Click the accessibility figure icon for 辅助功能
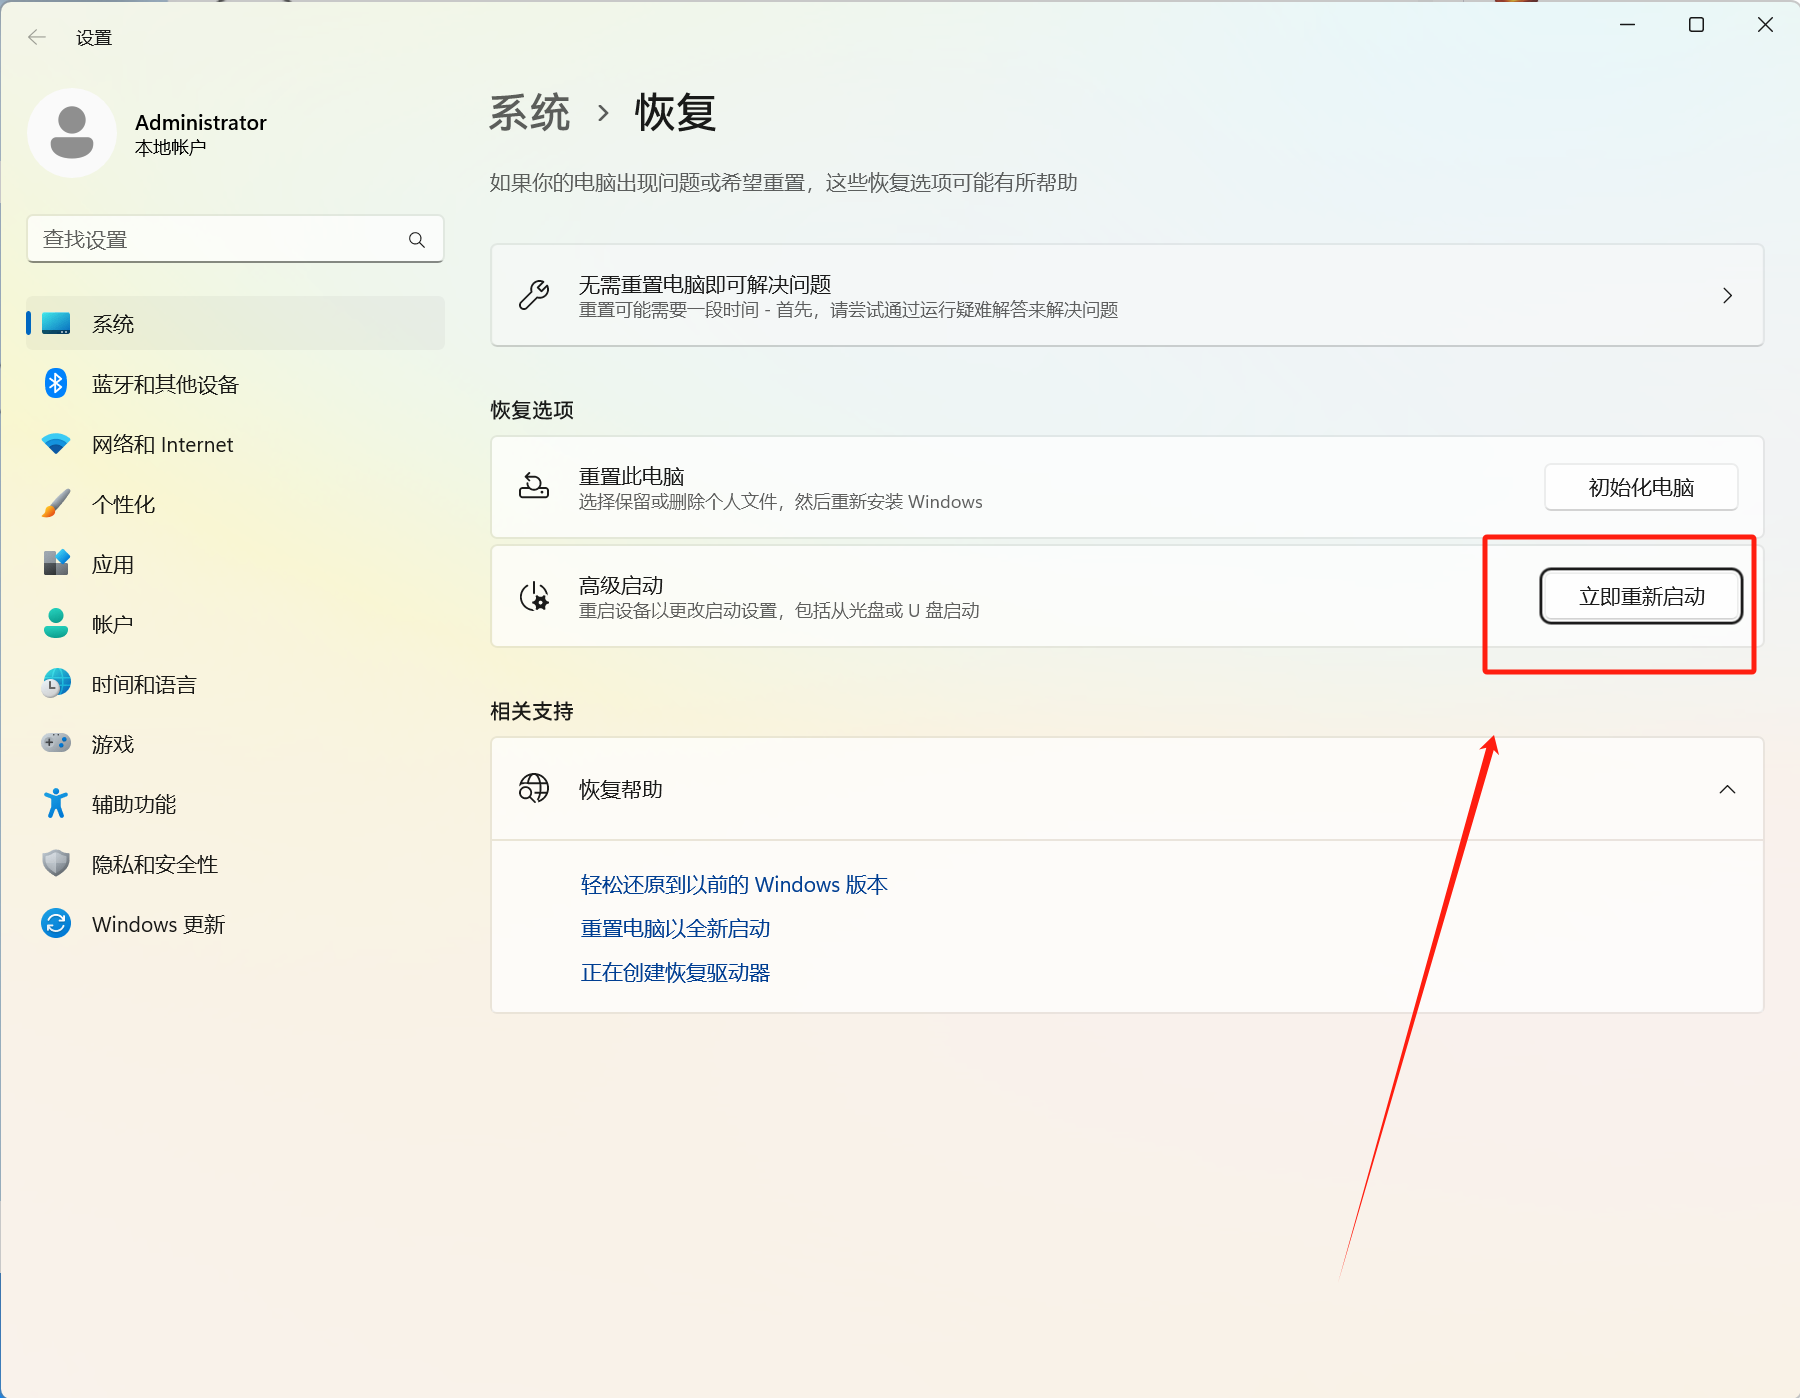Screen dimensions: 1800x1398 [56, 803]
